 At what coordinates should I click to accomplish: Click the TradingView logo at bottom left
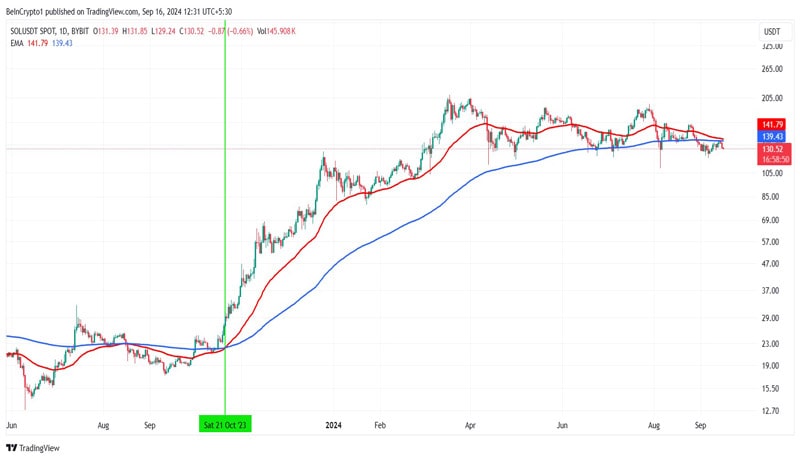(33, 448)
